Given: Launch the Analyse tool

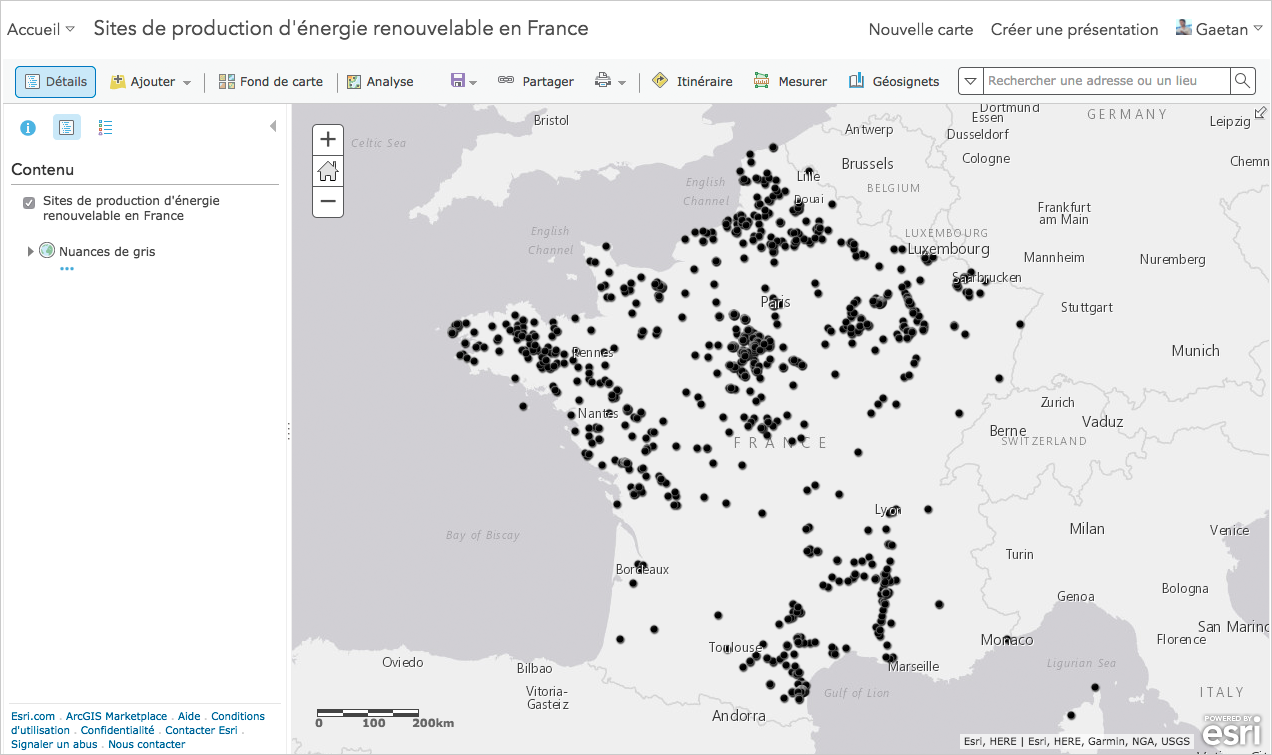Looking at the screenshot, I should pyautogui.click(x=380, y=82).
